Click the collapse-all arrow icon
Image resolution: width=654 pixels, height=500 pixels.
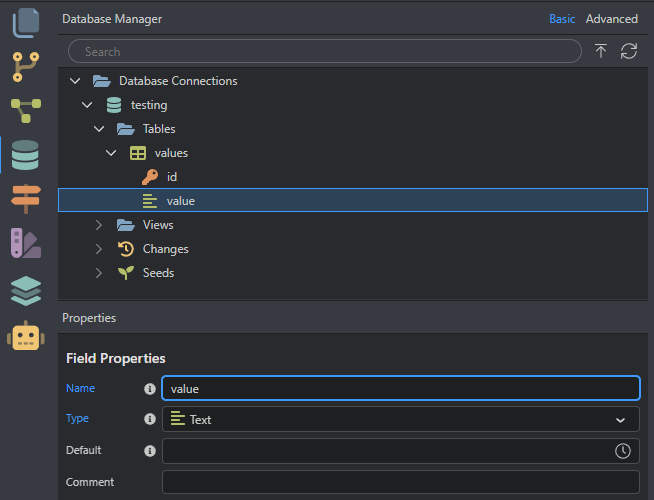600,51
